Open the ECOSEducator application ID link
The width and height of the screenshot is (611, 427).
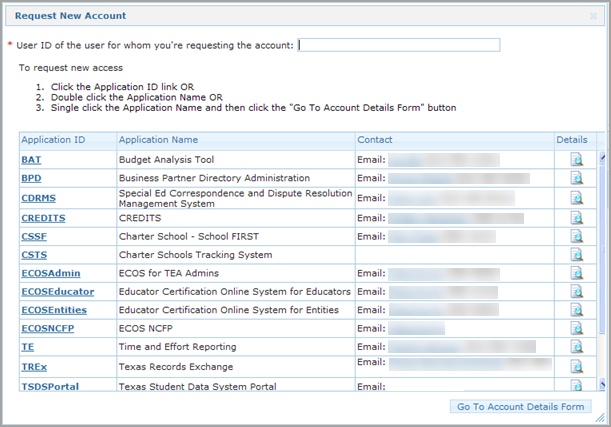point(57,292)
